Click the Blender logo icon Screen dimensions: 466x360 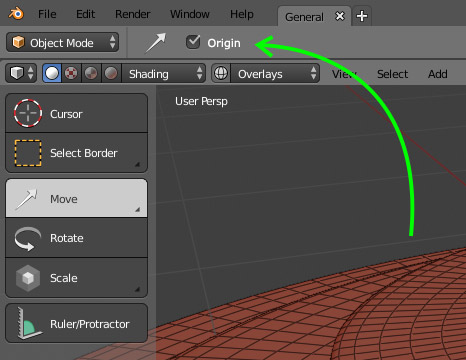click(x=16, y=14)
